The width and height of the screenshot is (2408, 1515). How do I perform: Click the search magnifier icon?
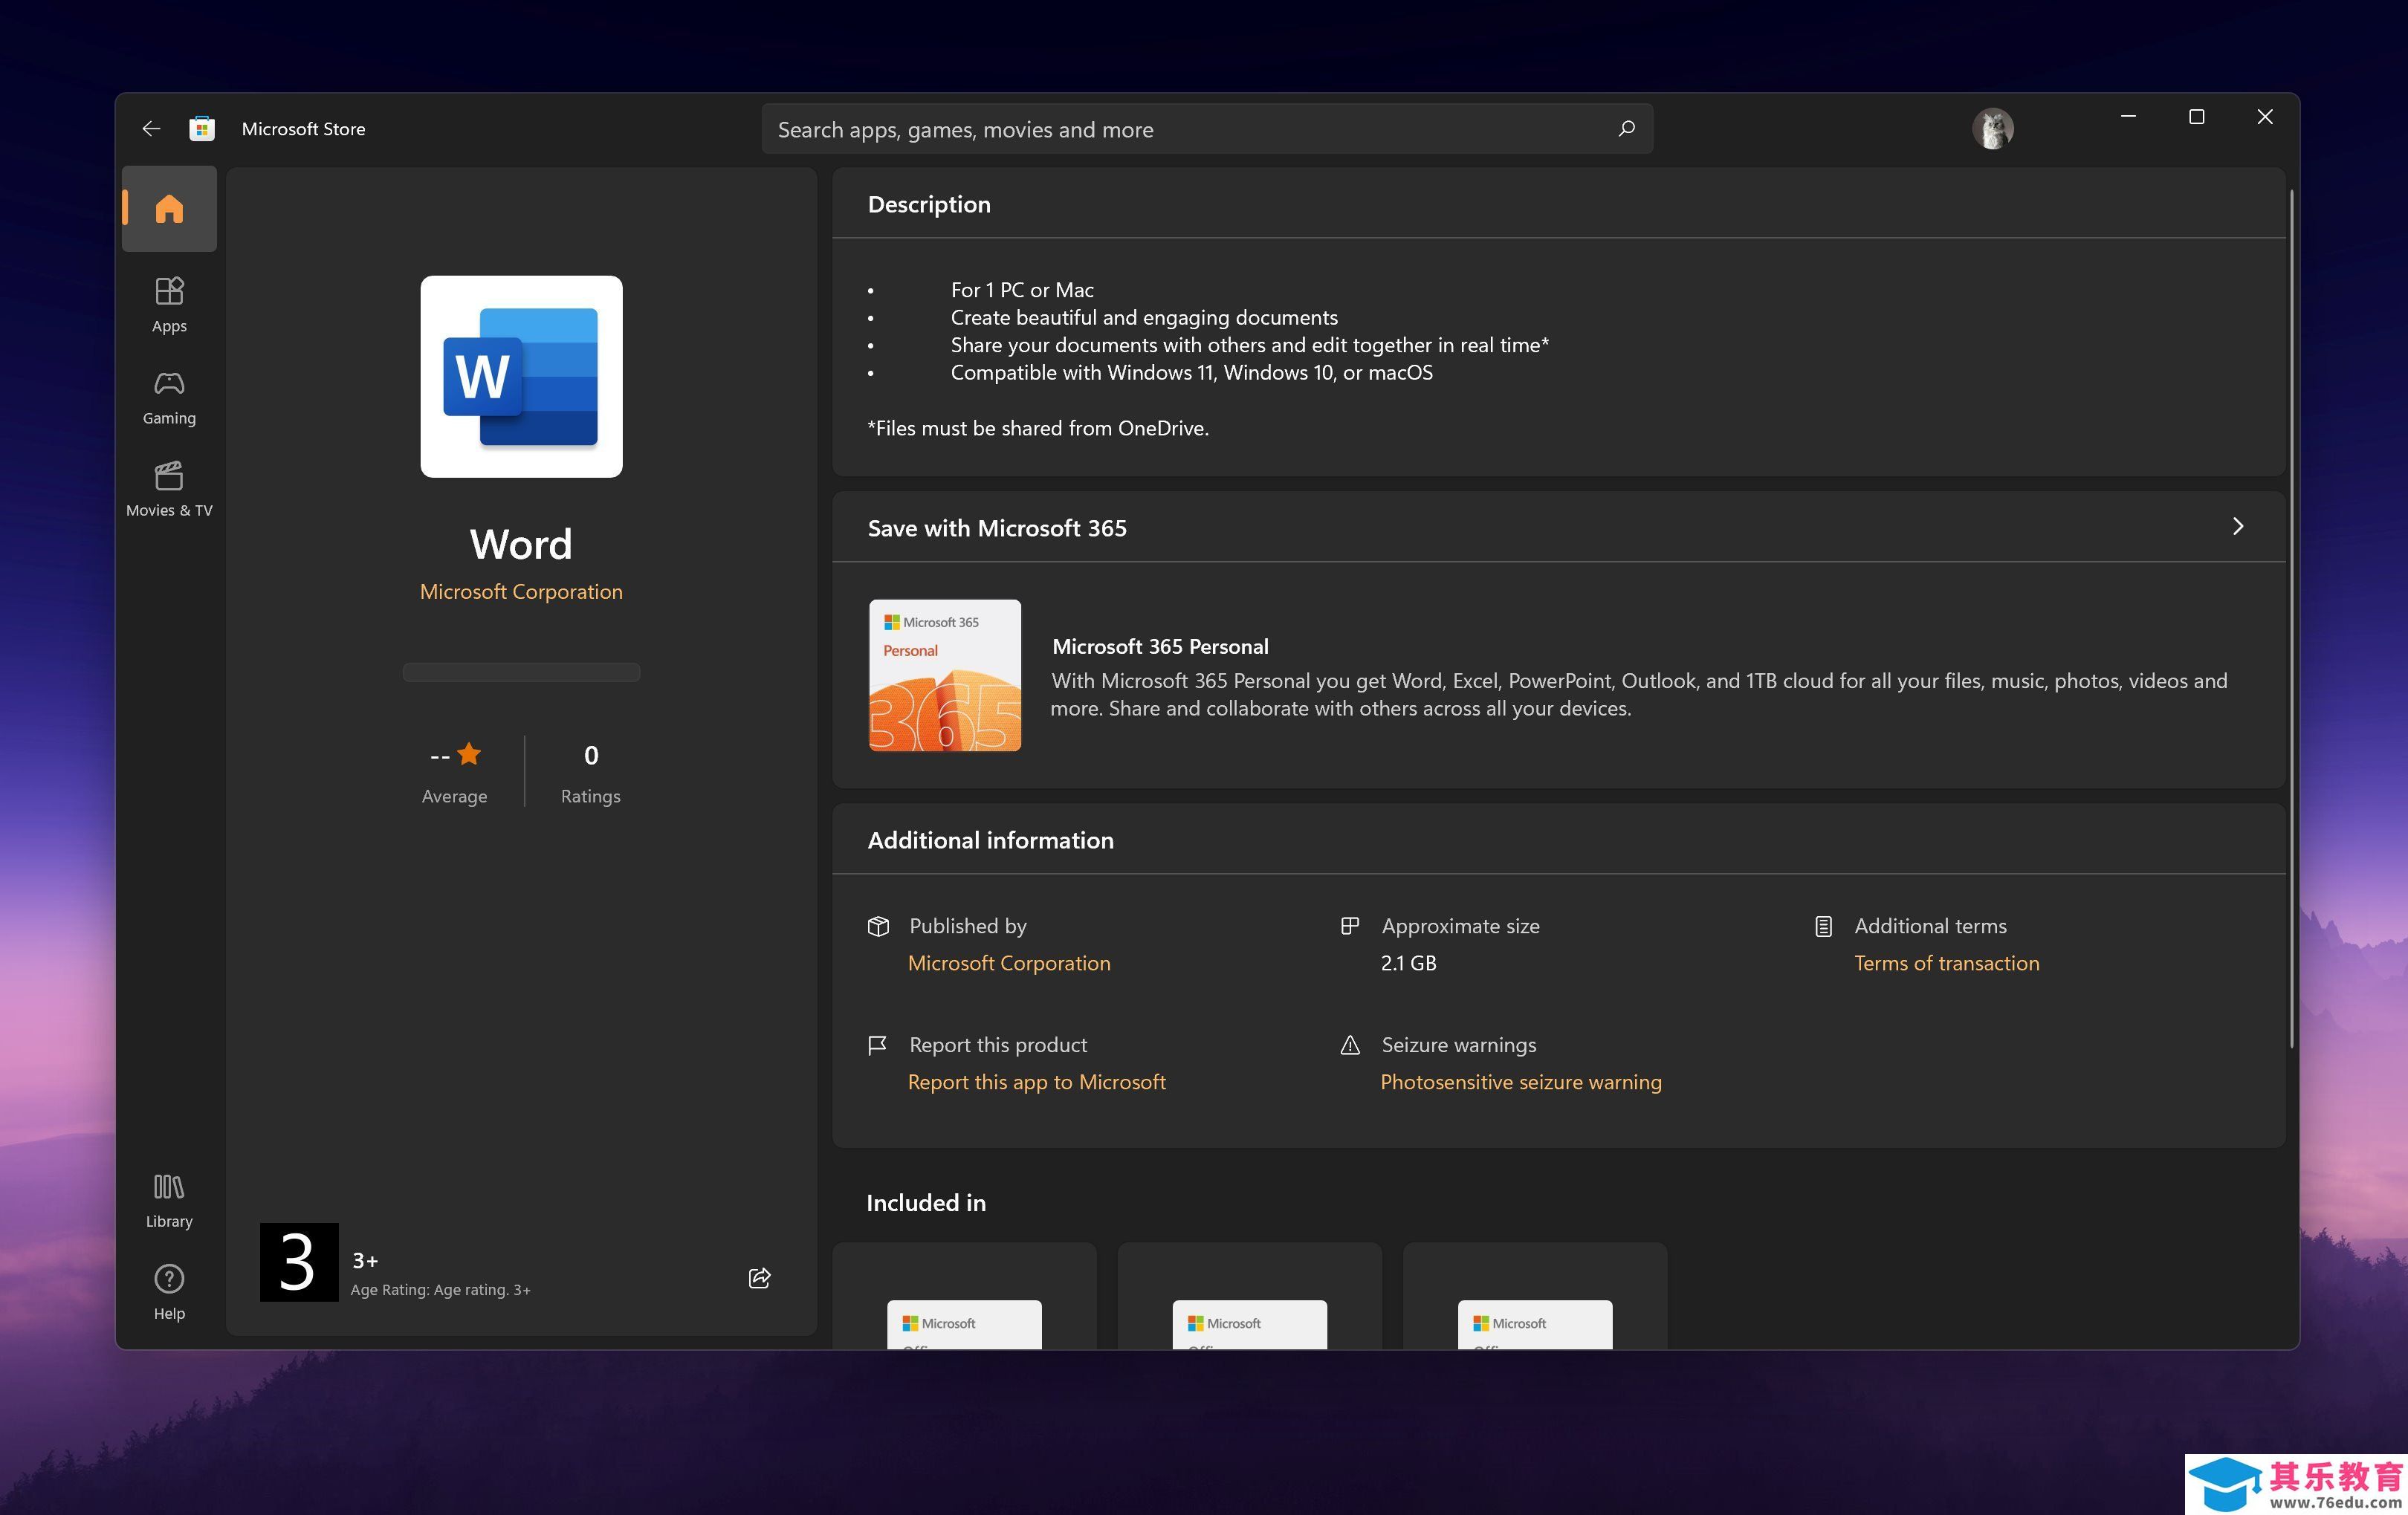click(1627, 128)
